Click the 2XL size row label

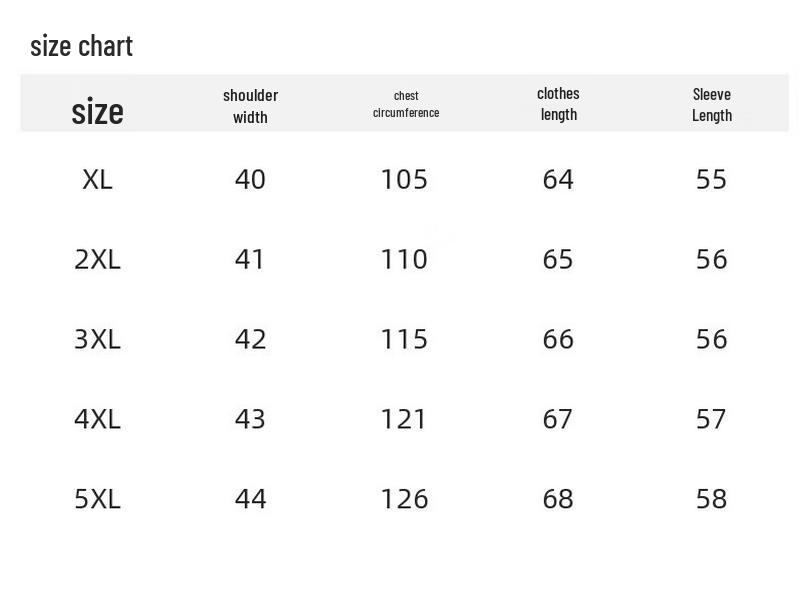point(97,260)
